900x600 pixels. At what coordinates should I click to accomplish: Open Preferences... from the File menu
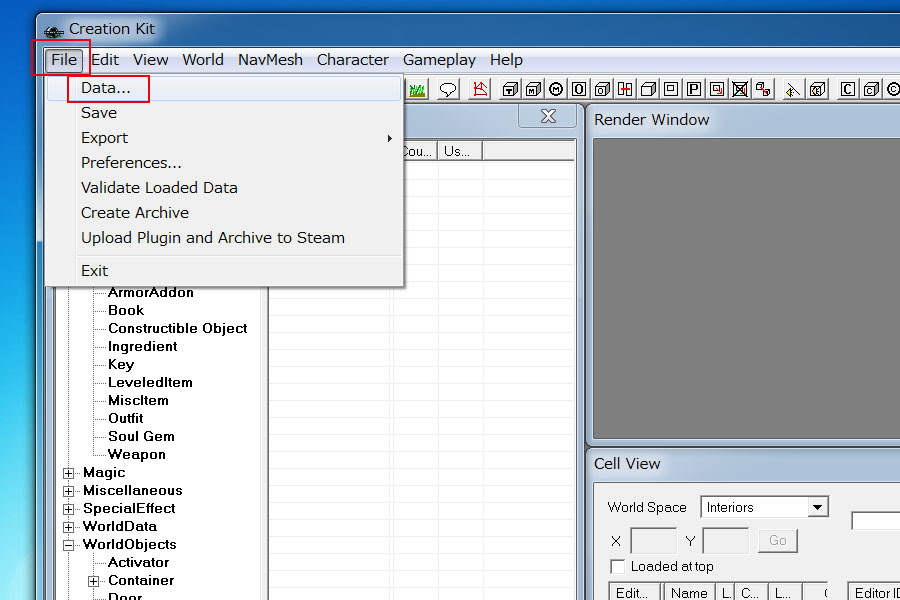pos(224,163)
